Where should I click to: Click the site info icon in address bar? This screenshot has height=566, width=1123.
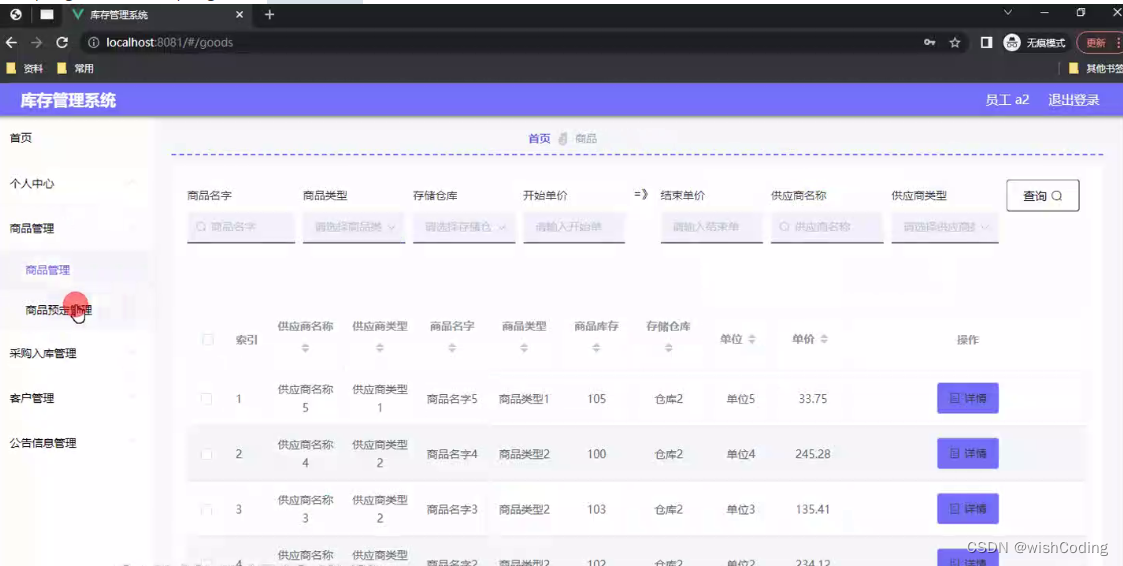click(x=93, y=42)
